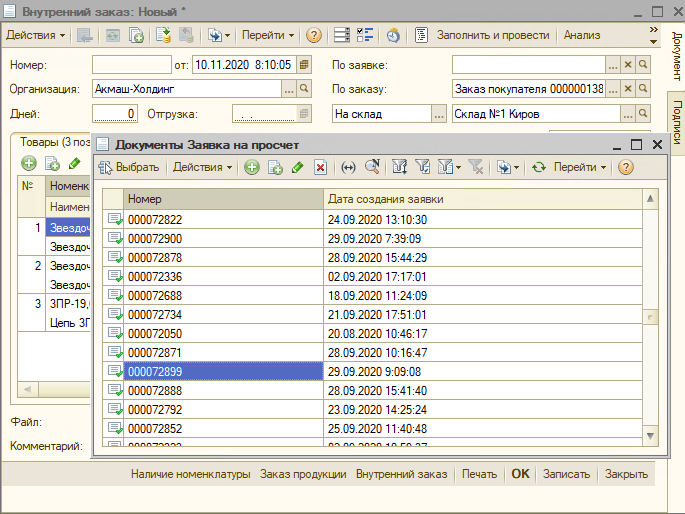Viewport: 685px width, 514px height.
Task: Select document 000072050 in the list
Action: [x=372, y=334]
